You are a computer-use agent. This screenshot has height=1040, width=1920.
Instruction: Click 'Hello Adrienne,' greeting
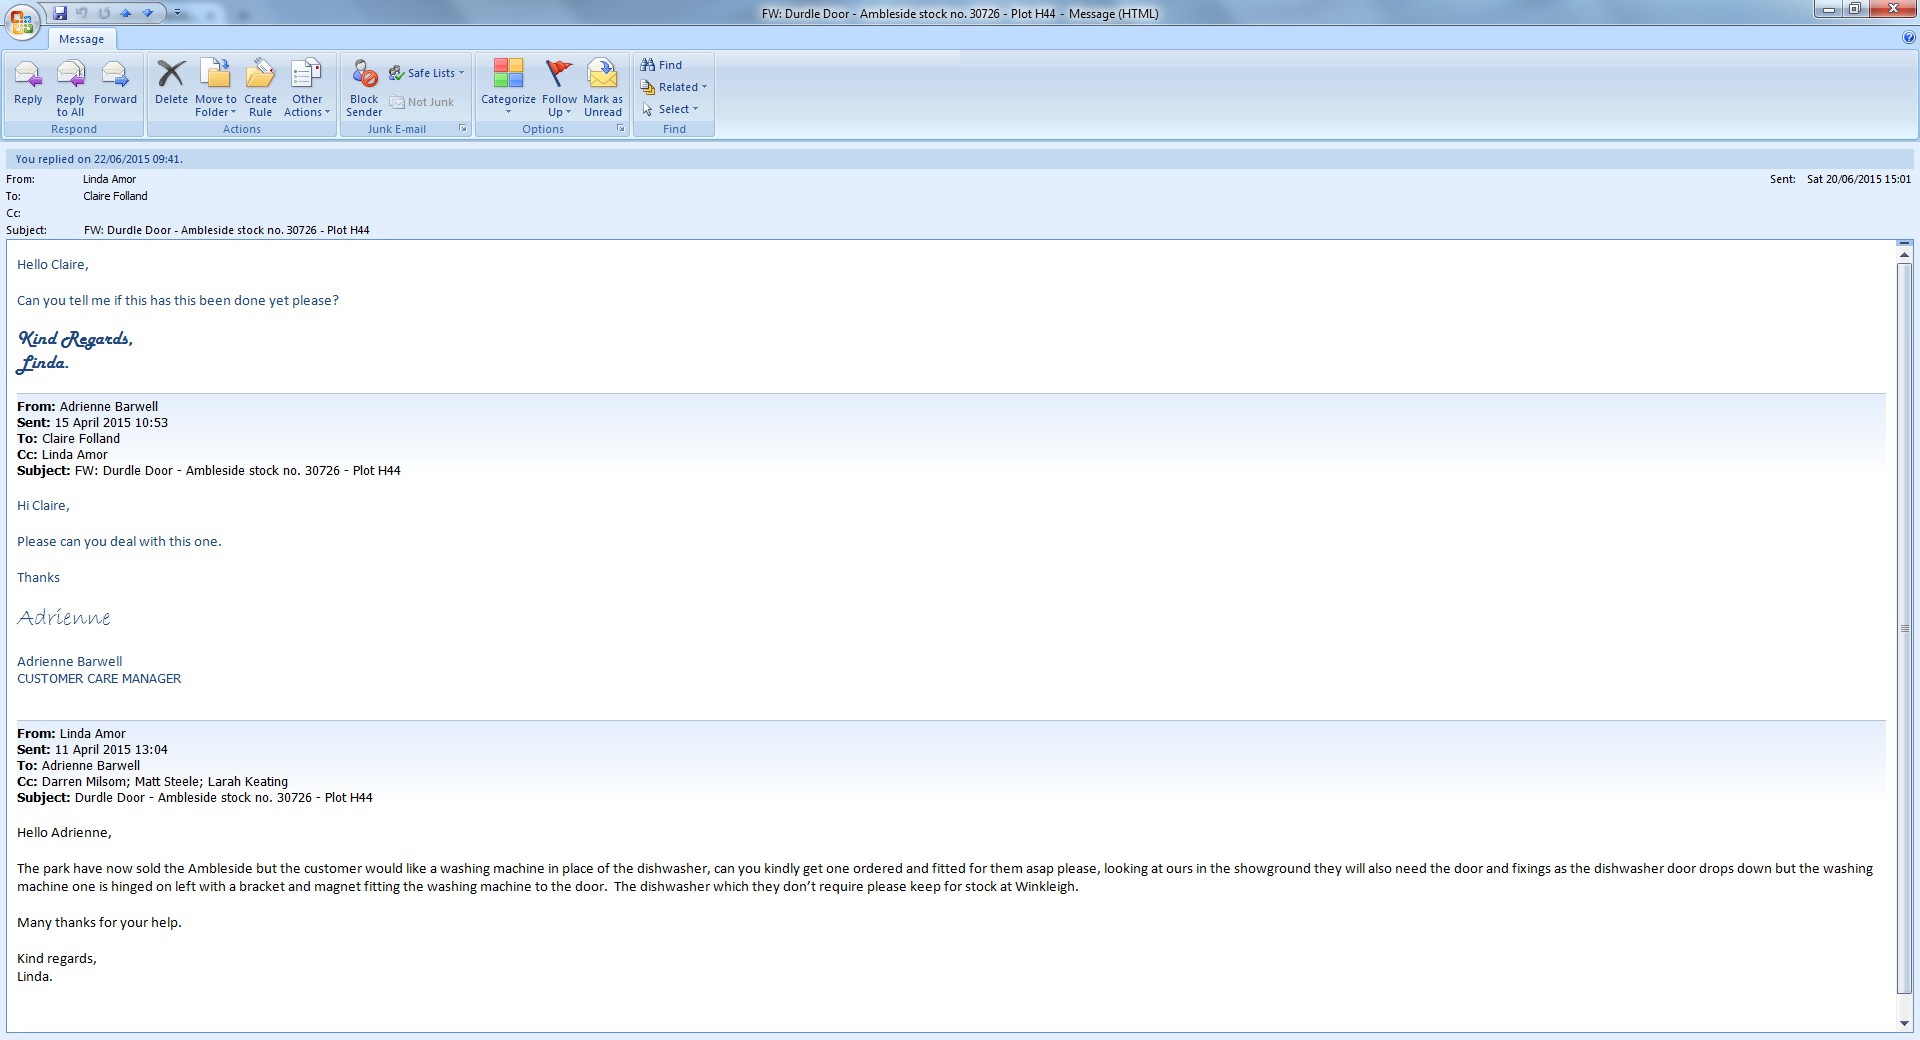(x=64, y=833)
